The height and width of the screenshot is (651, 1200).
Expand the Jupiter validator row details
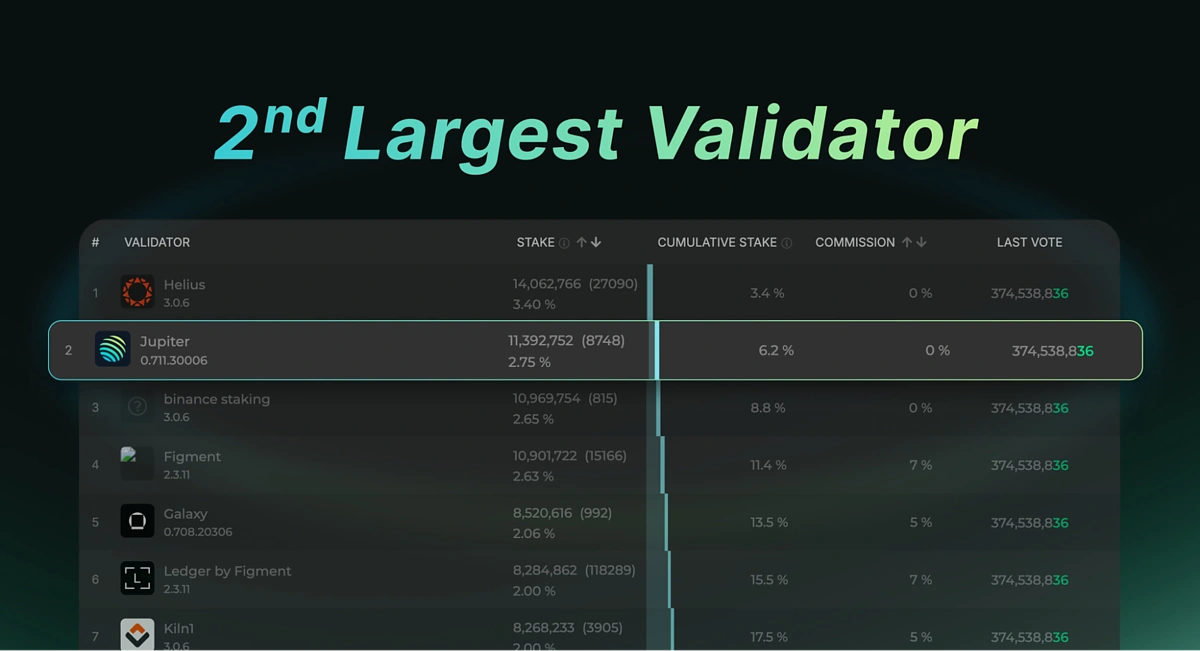pos(400,349)
